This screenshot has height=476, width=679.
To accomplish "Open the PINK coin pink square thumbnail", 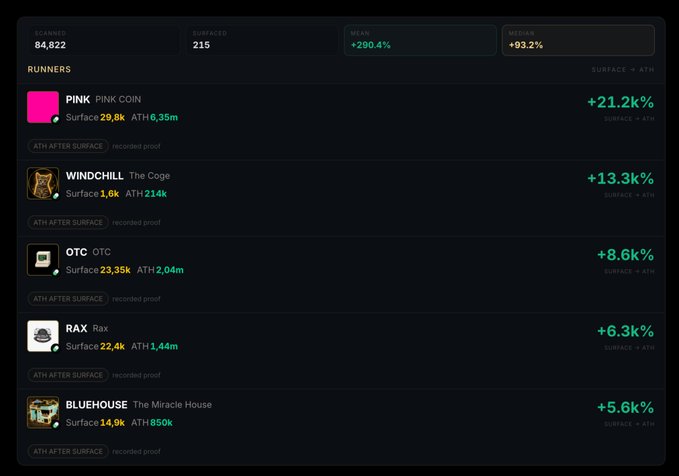I will coord(43,107).
